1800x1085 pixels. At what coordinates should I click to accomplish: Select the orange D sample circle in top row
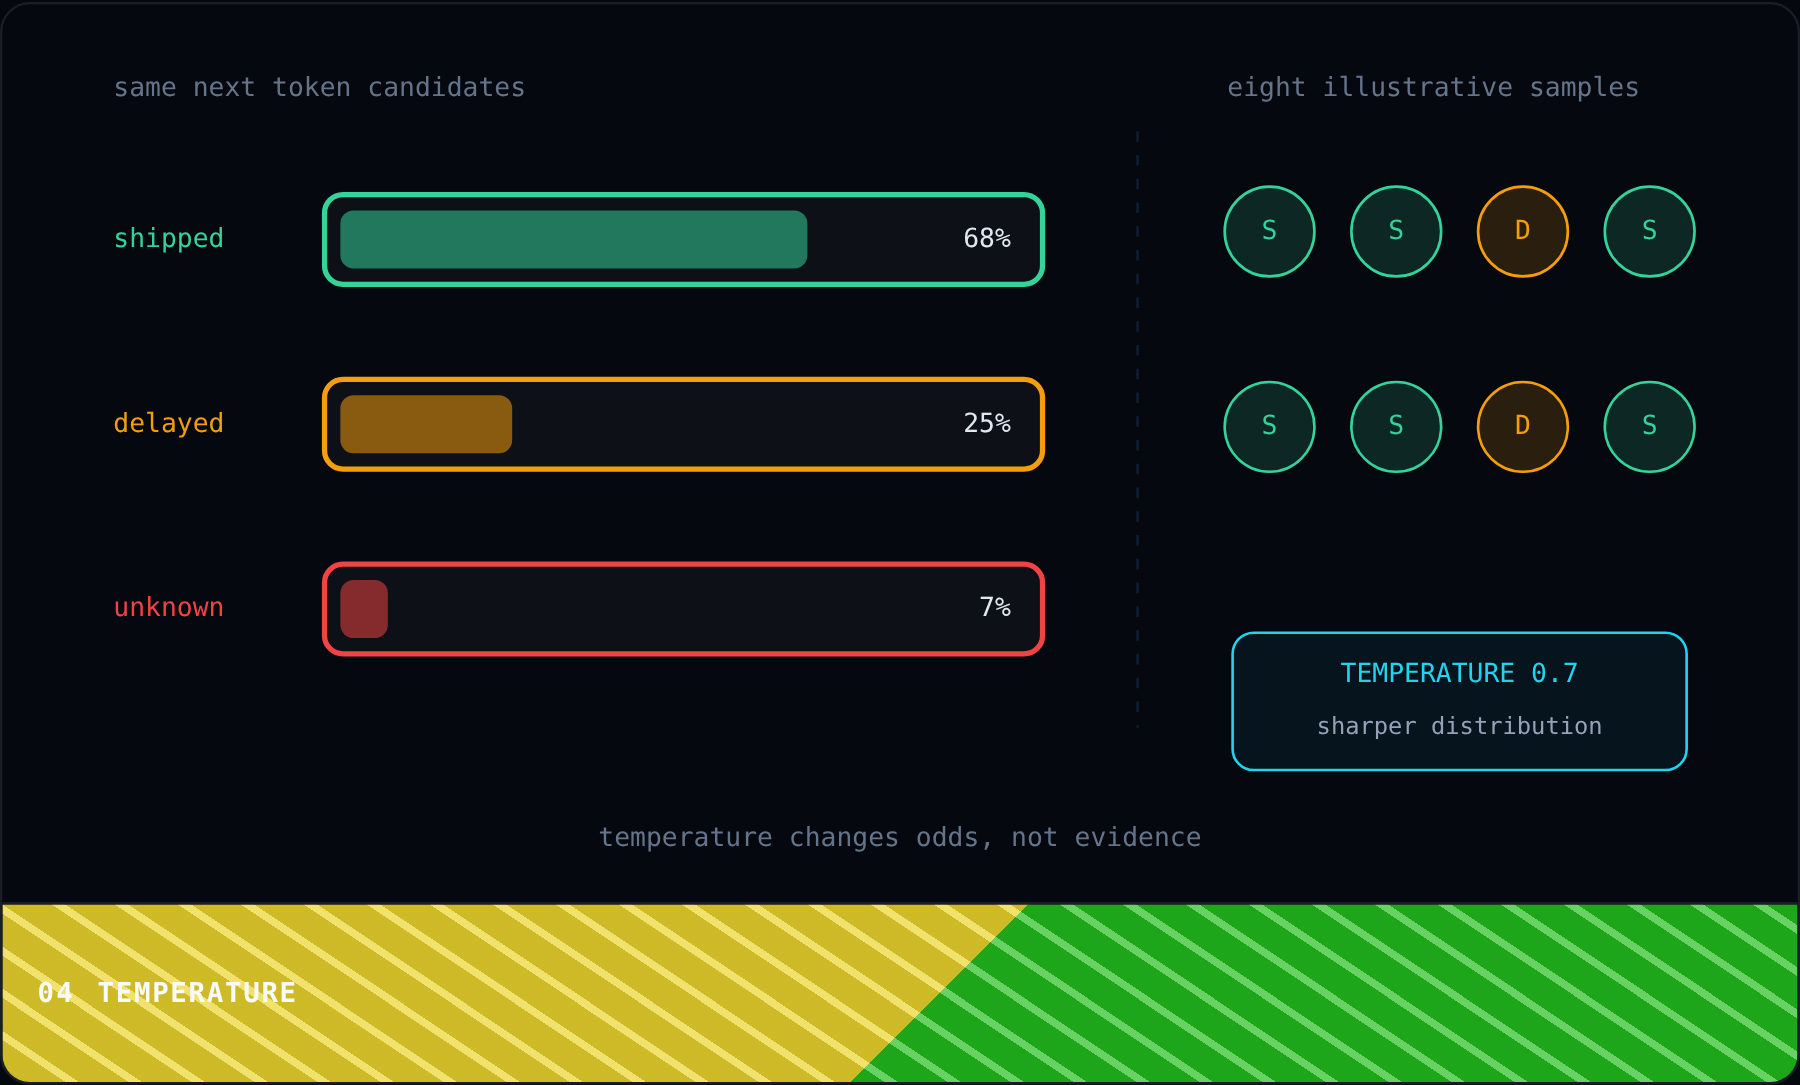1522,231
